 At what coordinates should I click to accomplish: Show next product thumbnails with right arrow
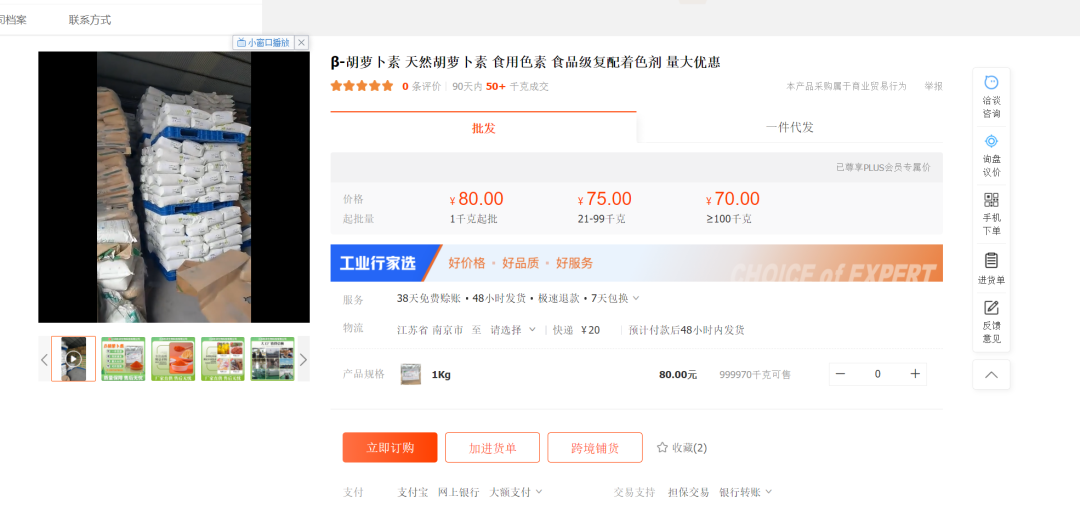(303, 360)
